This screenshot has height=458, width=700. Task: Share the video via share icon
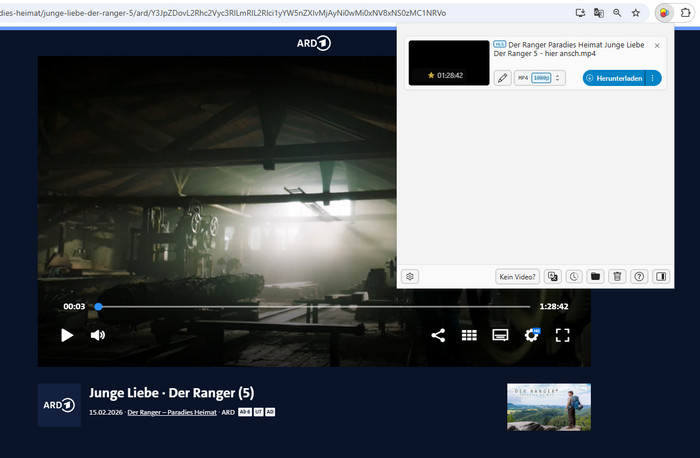pyautogui.click(x=438, y=335)
